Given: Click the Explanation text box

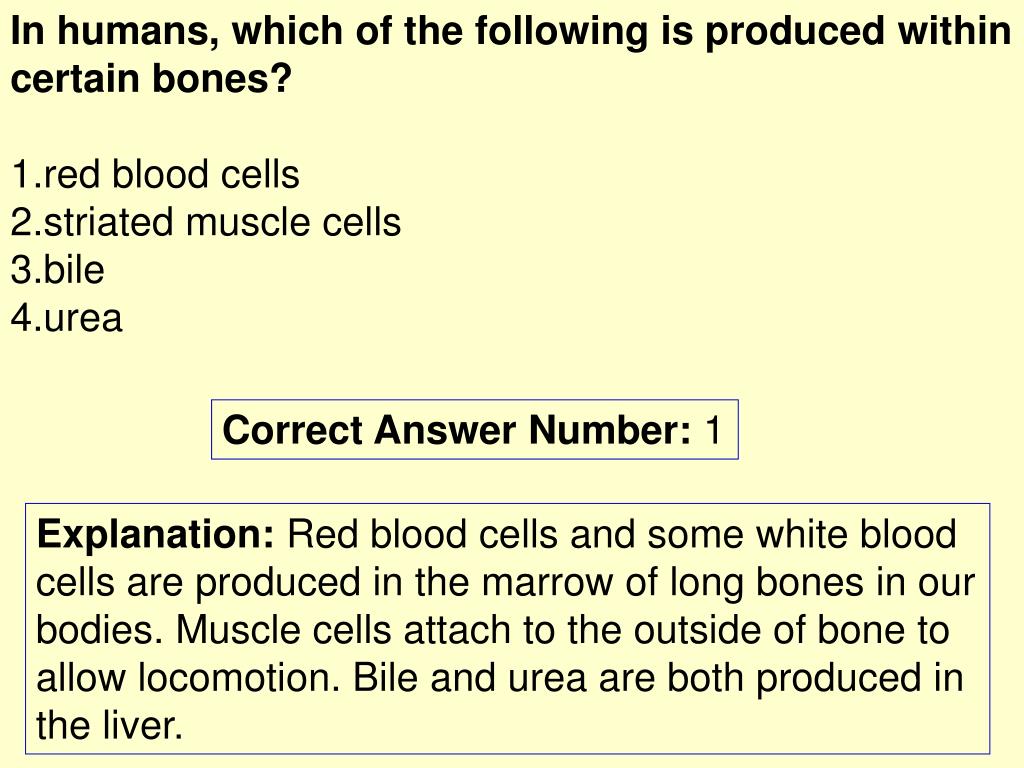Looking at the screenshot, I should pos(507,629).
